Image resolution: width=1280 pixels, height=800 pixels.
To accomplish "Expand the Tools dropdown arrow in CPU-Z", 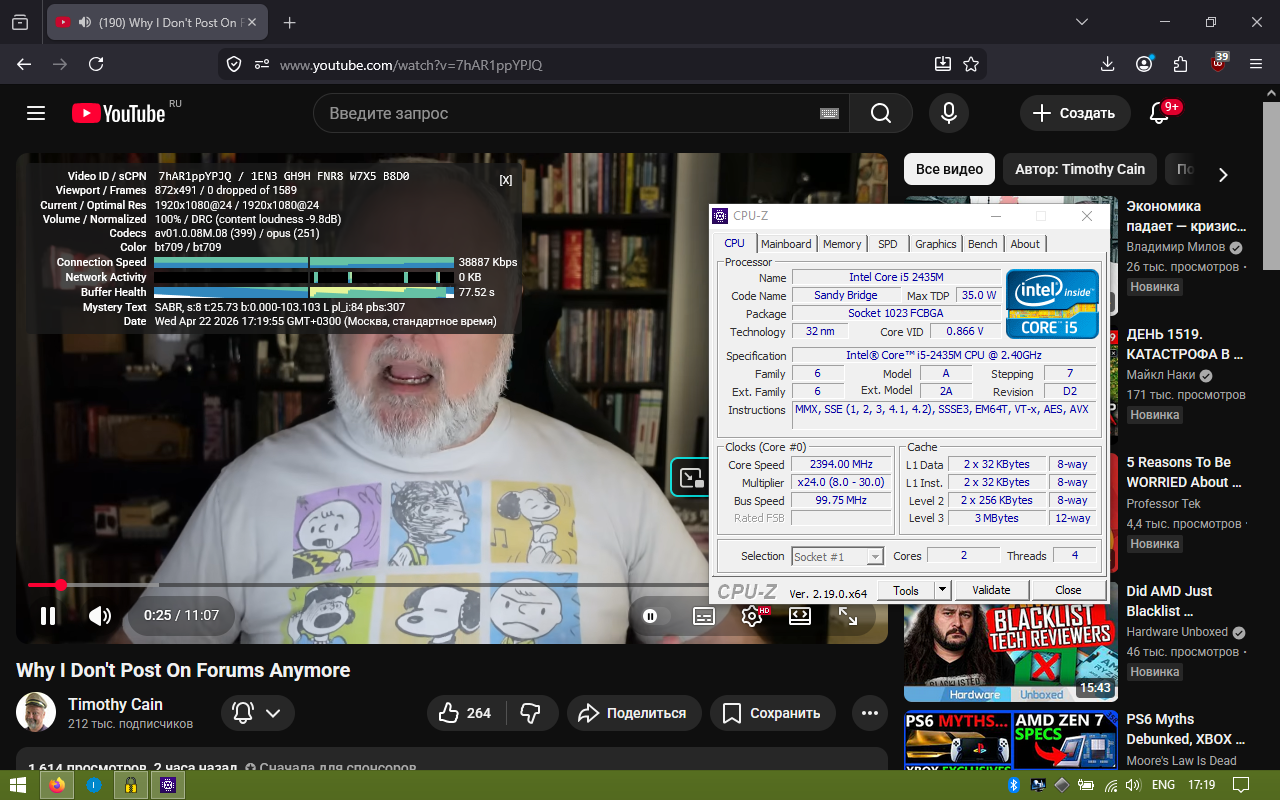I will [x=942, y=590].
